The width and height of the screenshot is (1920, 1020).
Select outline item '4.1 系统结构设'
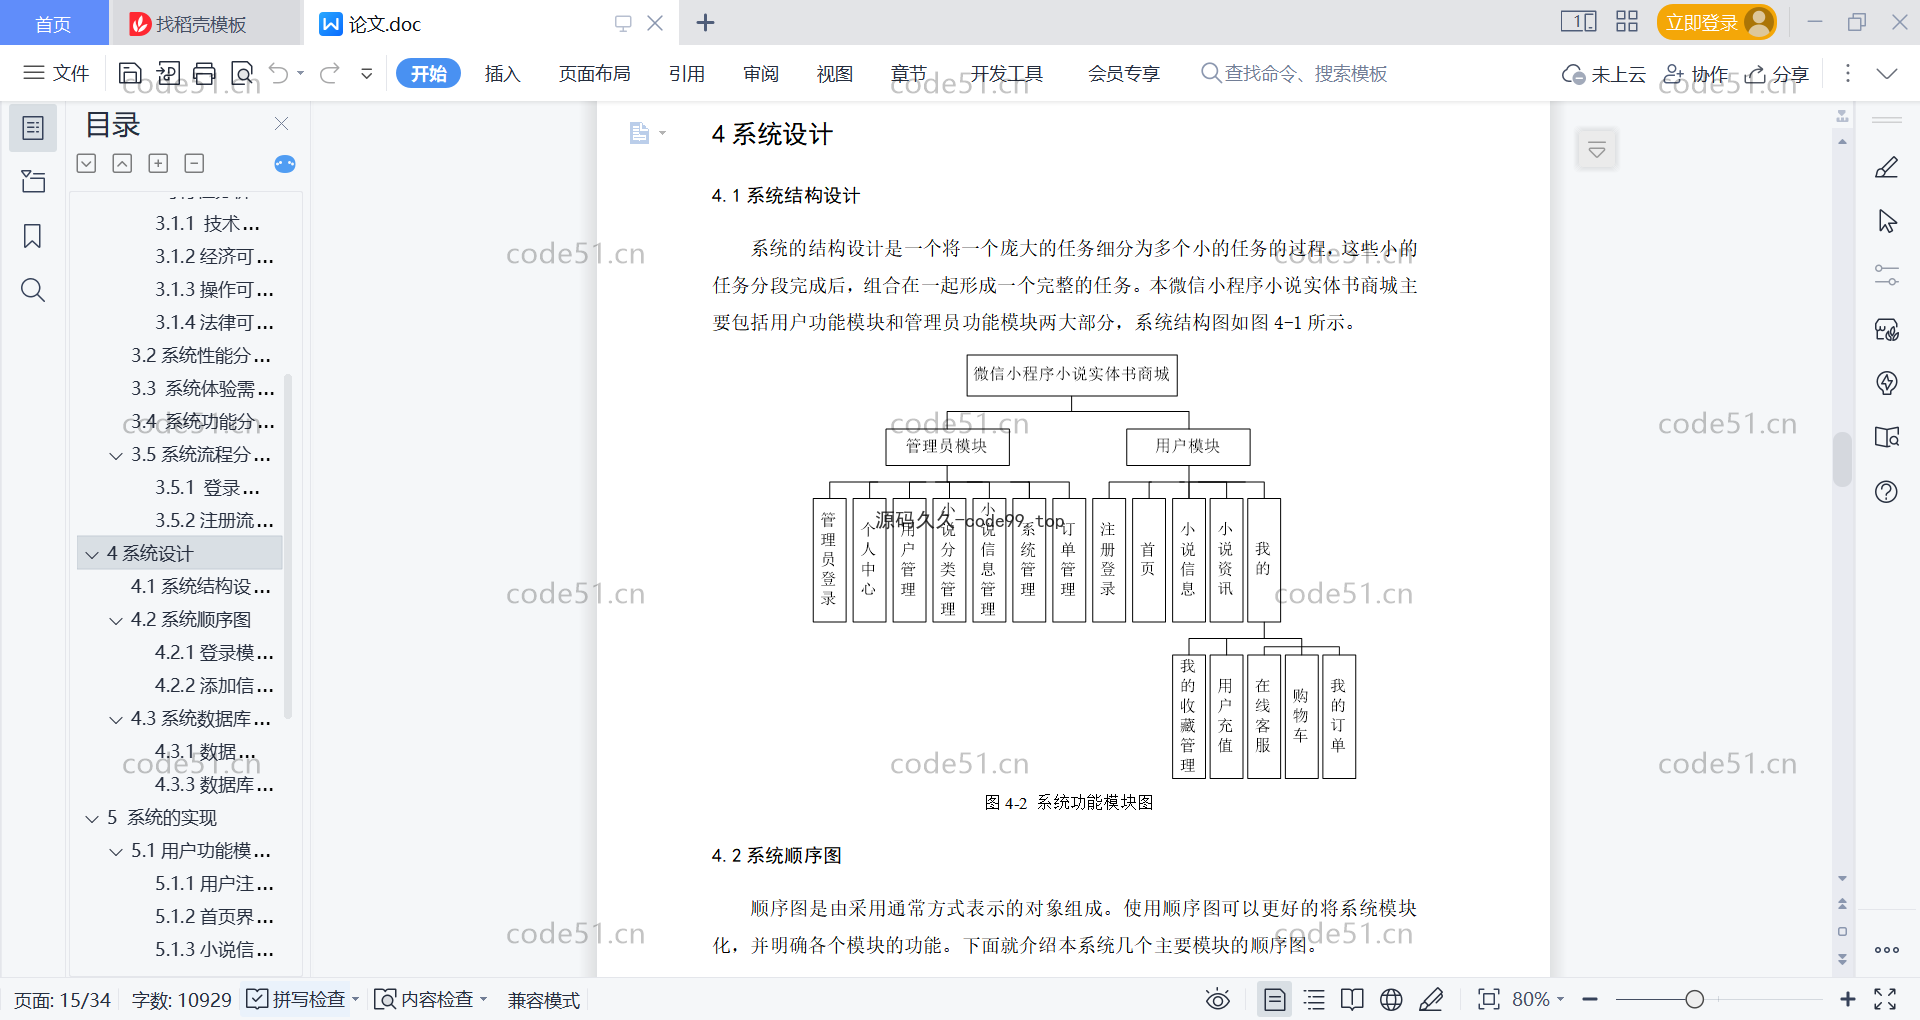pyautogui.click(x=201, y=586)
